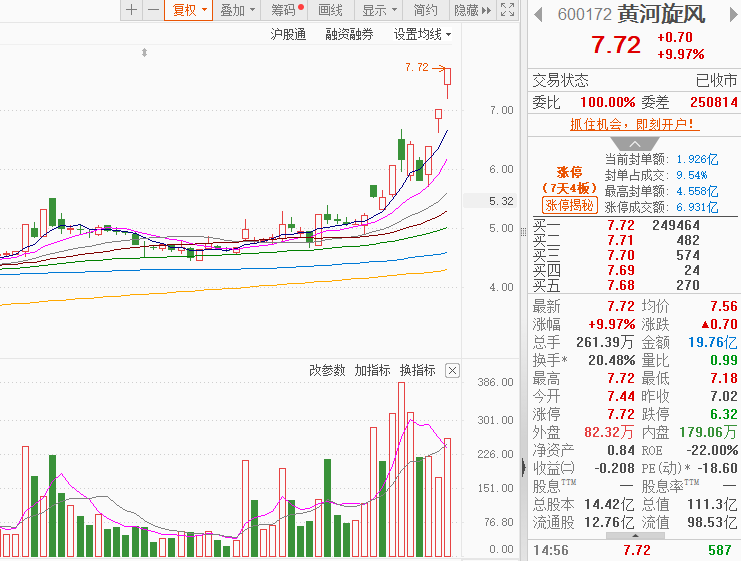This screenshot has width=741, height=561.
Task: Open the 显示 dropdown menu
Action: pyautogui.click(x=378, y=10)
